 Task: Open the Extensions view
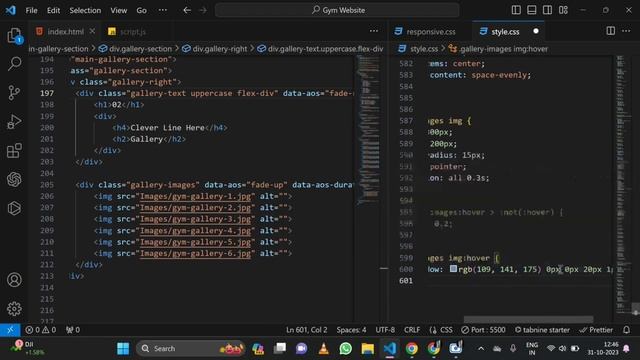pyautogui.click(x=14, y=151)
